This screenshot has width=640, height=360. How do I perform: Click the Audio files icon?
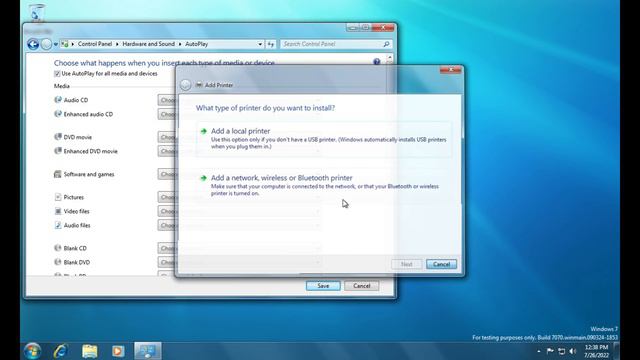pyautogui.click(x=58, y=225)
